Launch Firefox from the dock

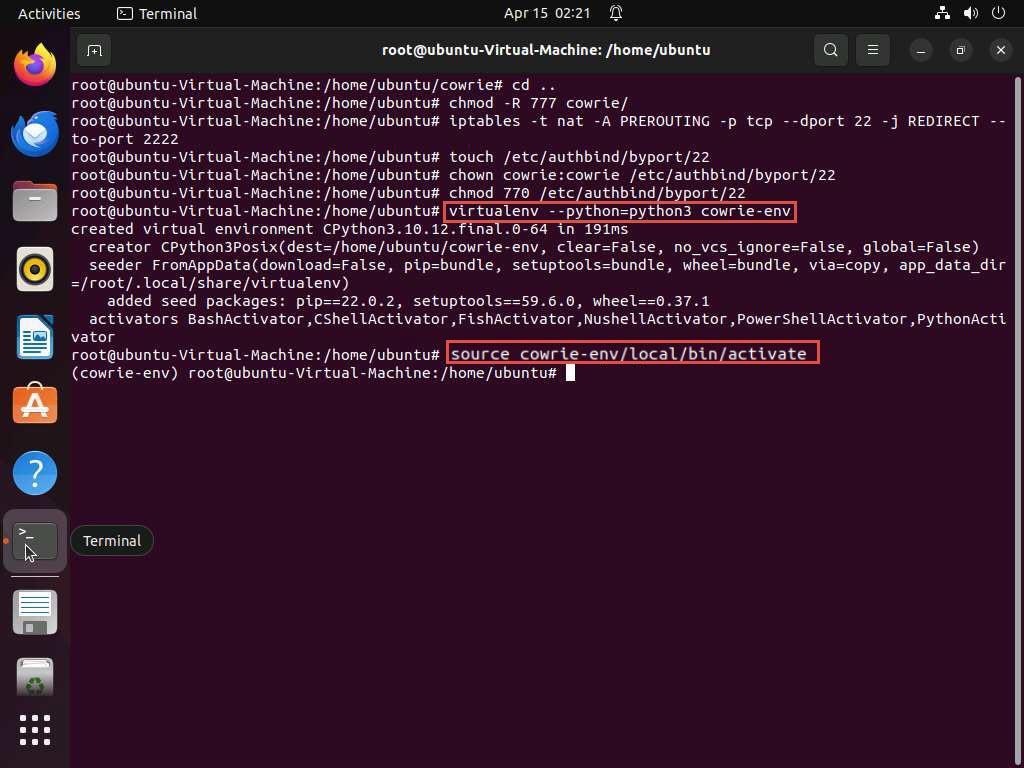[35, 66]
